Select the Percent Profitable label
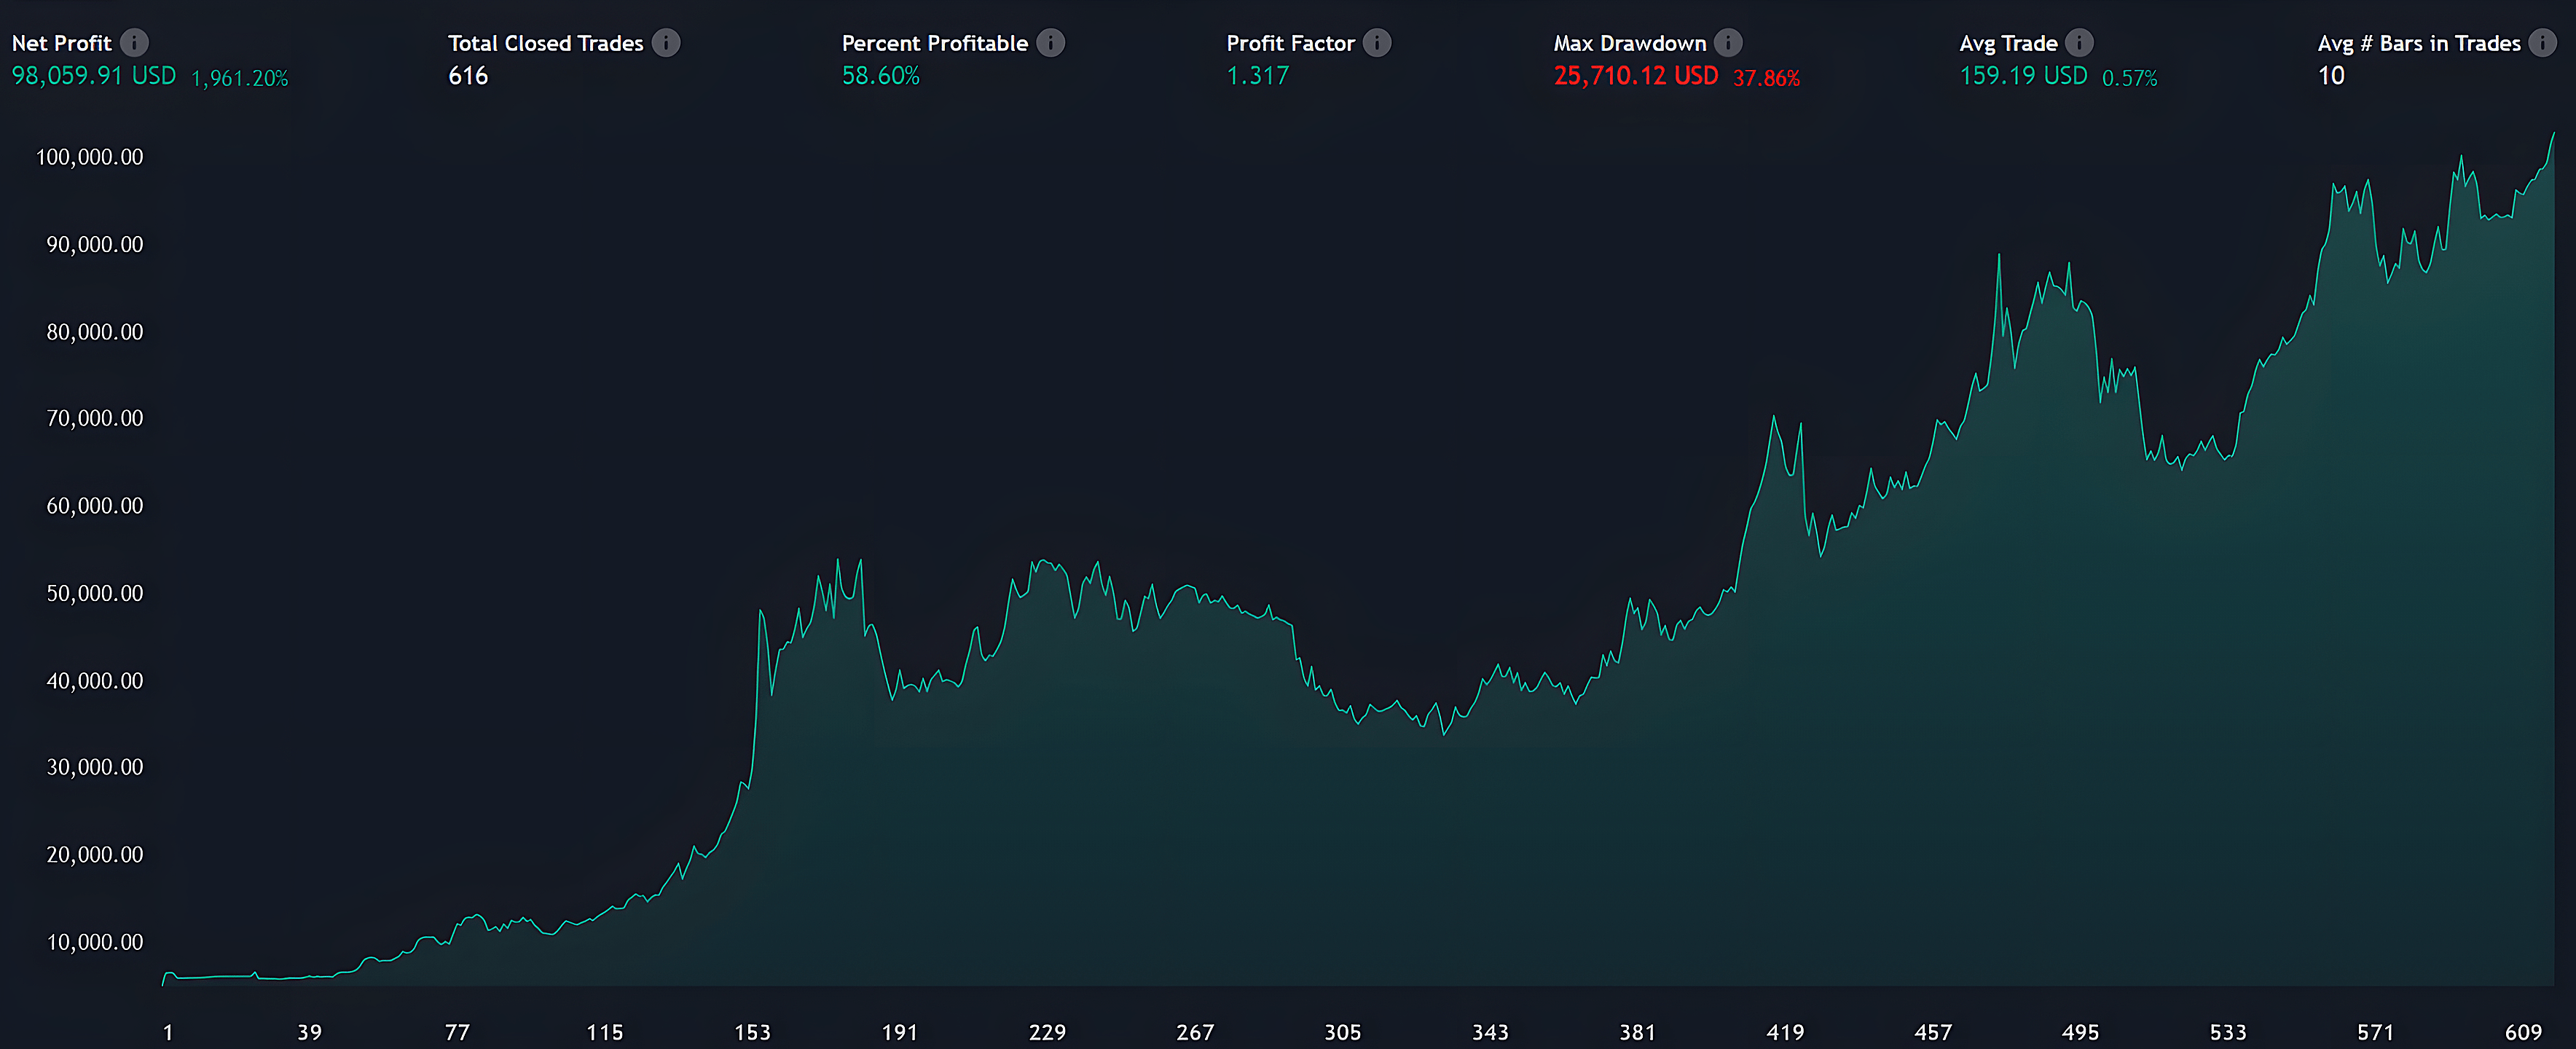The image size is (2576, 1049). 934,43
